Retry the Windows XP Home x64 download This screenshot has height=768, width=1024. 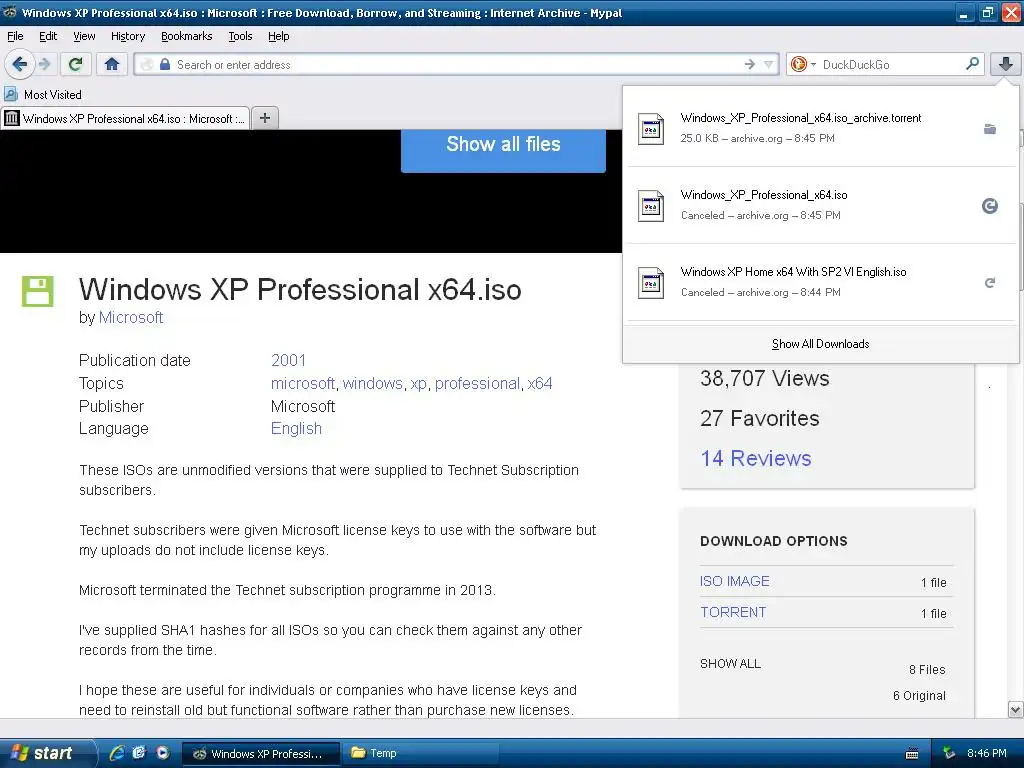(x=990, y=283)
